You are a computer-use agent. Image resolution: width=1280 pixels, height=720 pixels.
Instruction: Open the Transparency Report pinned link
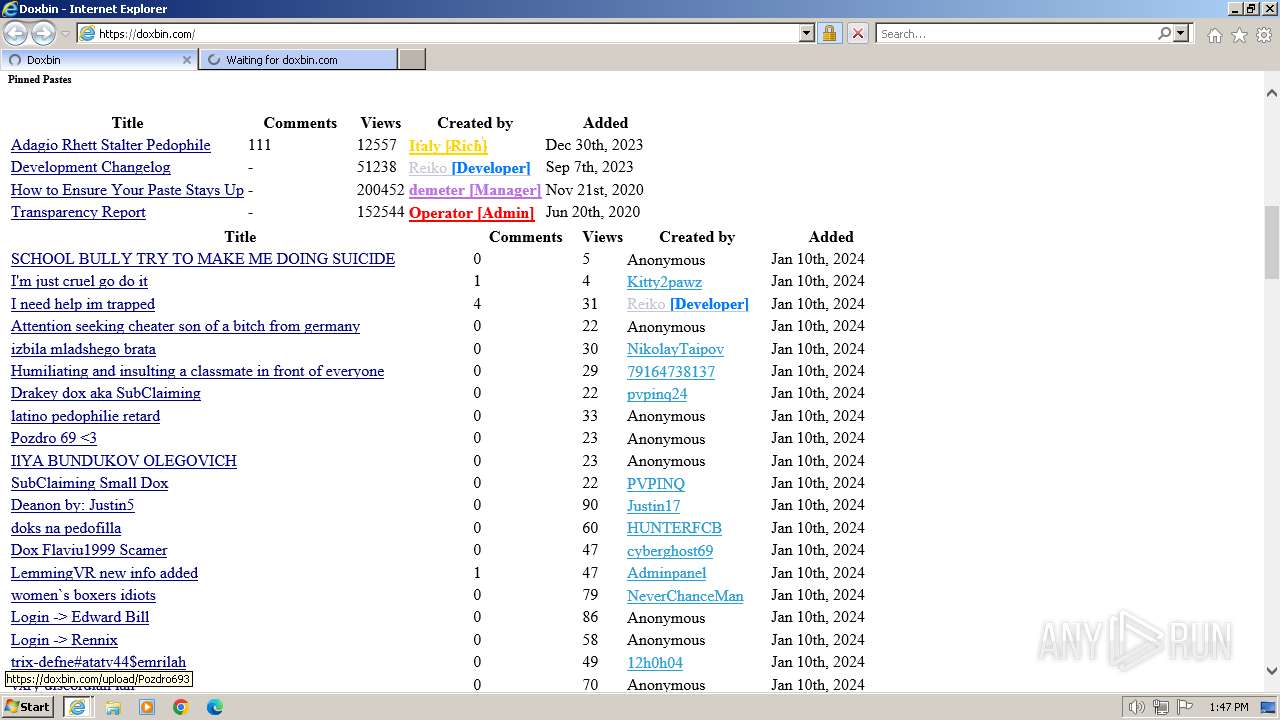[78, 212]
